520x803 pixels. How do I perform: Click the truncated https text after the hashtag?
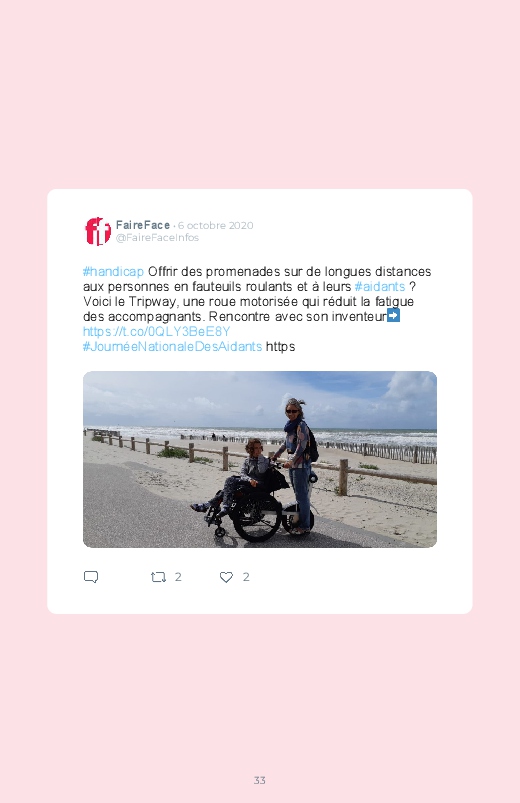pyautogui.click(x=280, y=347)
